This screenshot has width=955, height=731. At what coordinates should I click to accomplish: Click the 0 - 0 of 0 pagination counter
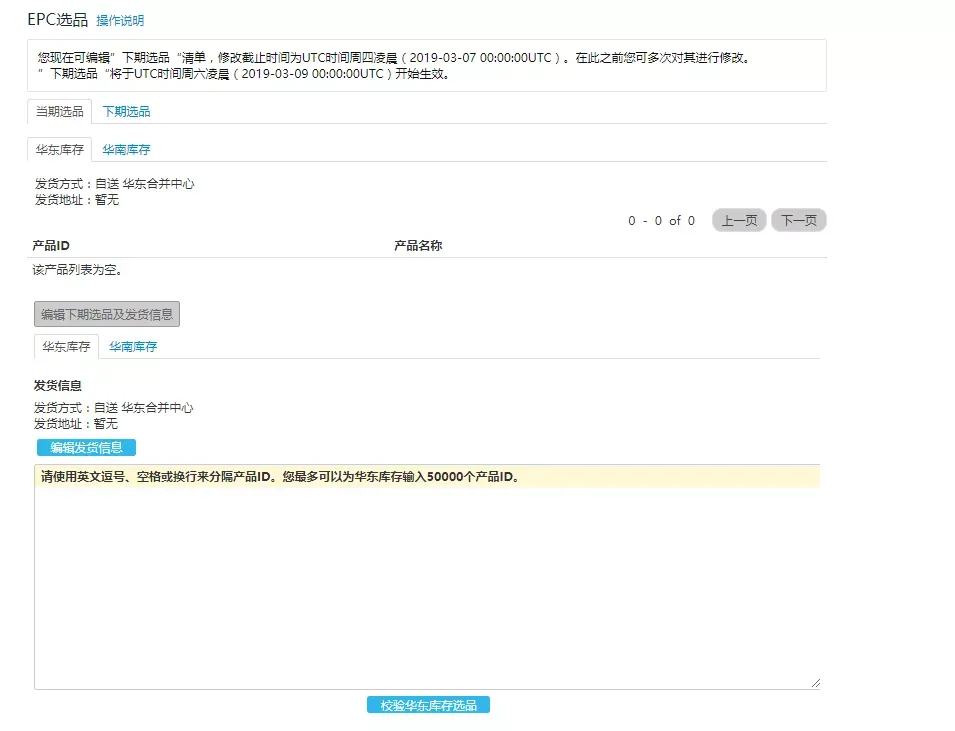(x=661, y=221)
